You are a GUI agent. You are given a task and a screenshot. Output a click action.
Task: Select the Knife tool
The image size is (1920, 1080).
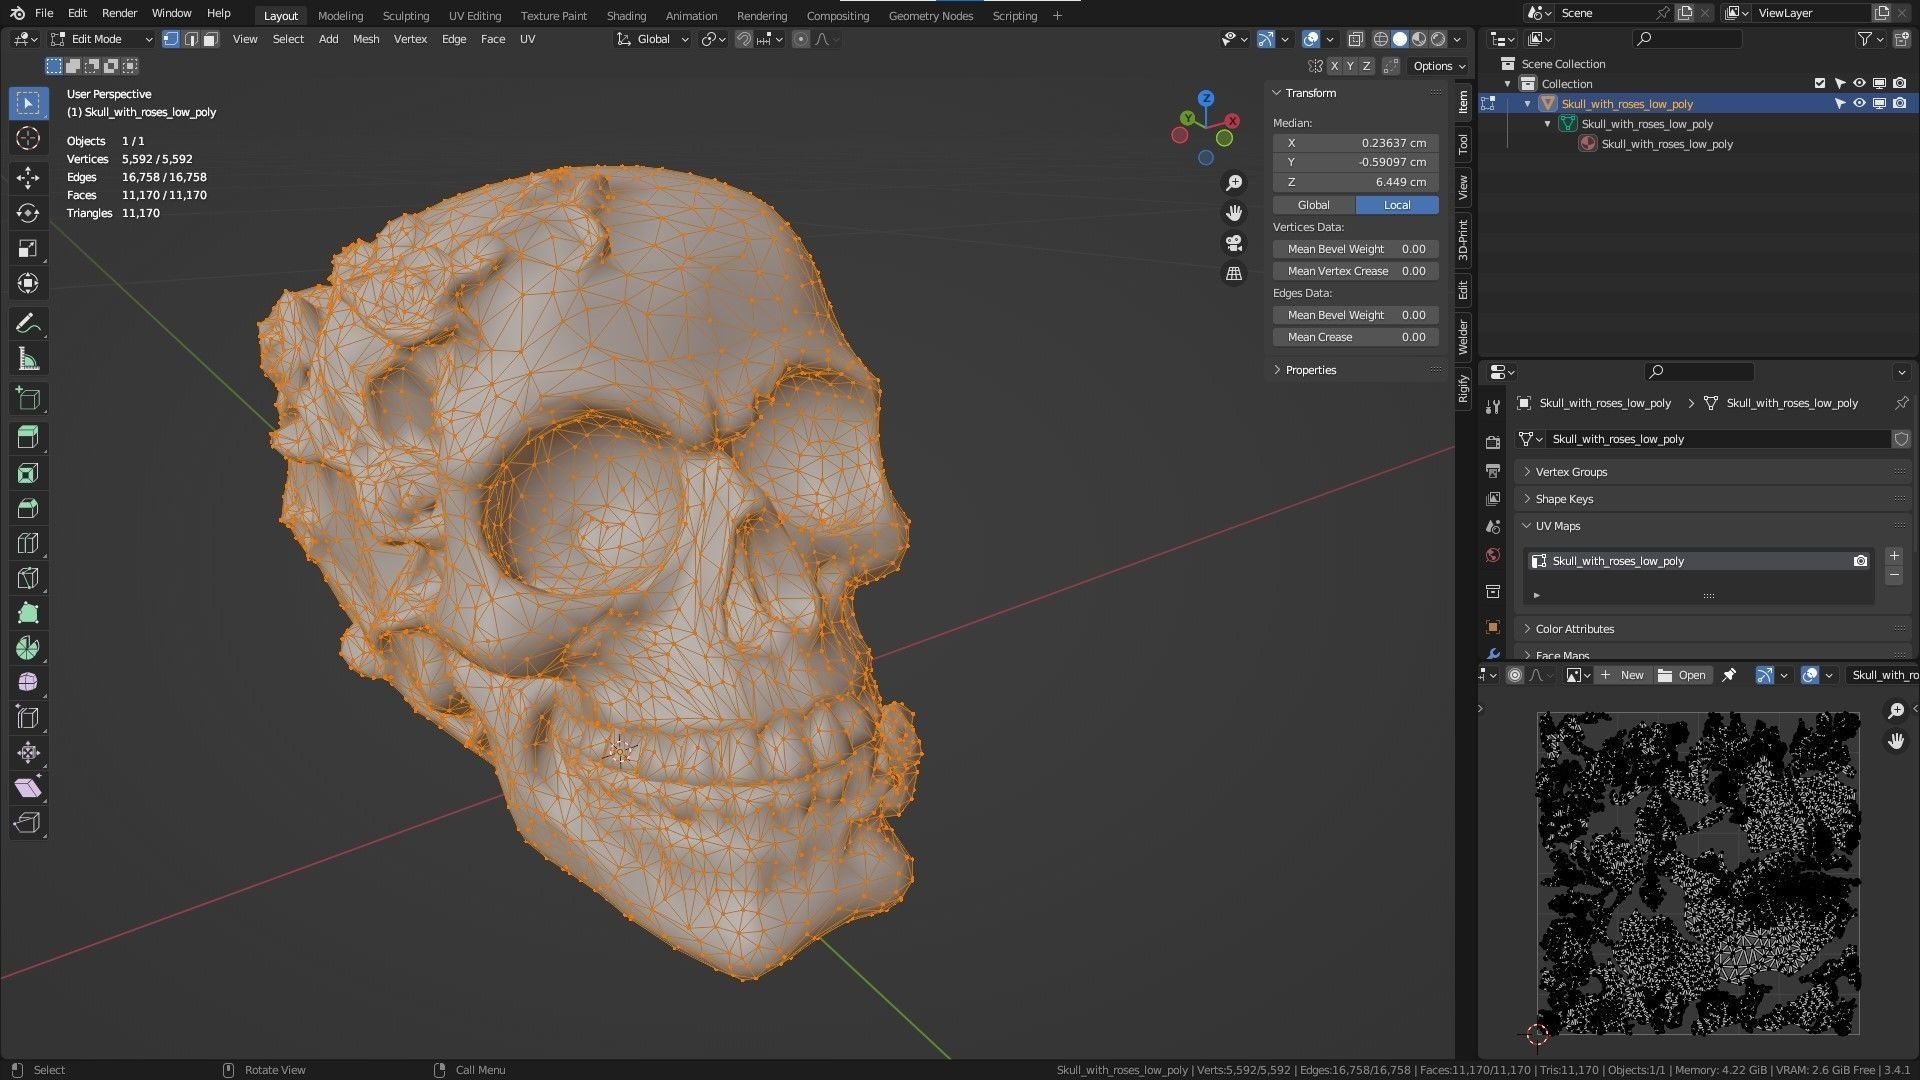point(28,578)
